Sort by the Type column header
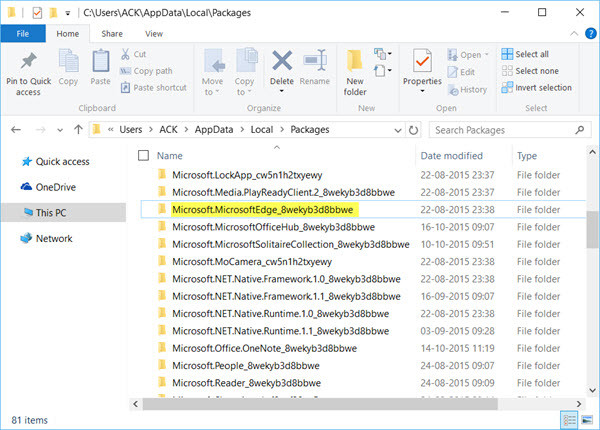 click(x=527, y=156)
